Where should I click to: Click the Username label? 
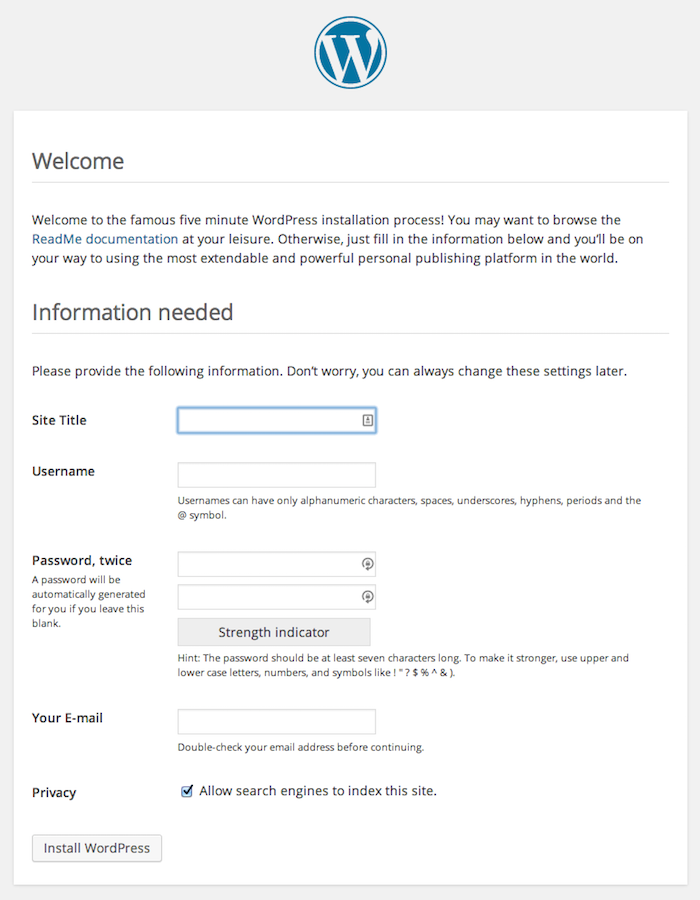(63, 471)
